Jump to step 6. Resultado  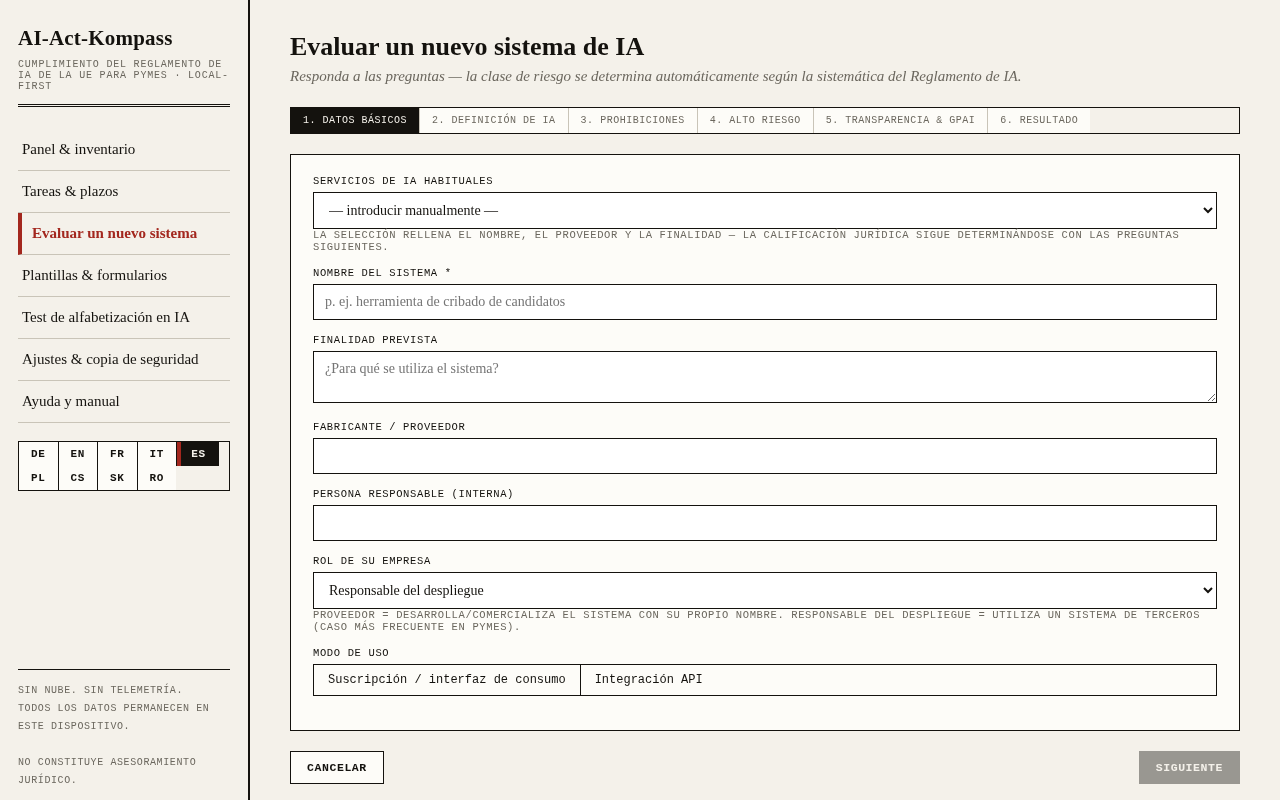[x=1039, y=121]
